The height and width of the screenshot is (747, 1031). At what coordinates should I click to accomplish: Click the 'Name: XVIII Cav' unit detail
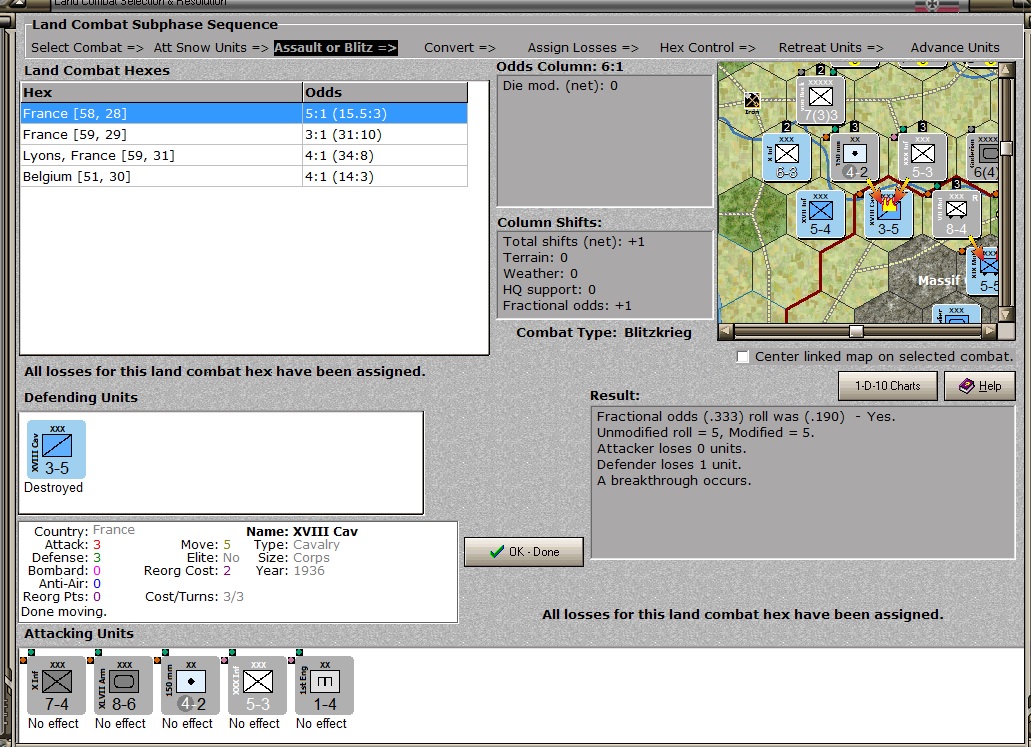click(x=302, y=531)
